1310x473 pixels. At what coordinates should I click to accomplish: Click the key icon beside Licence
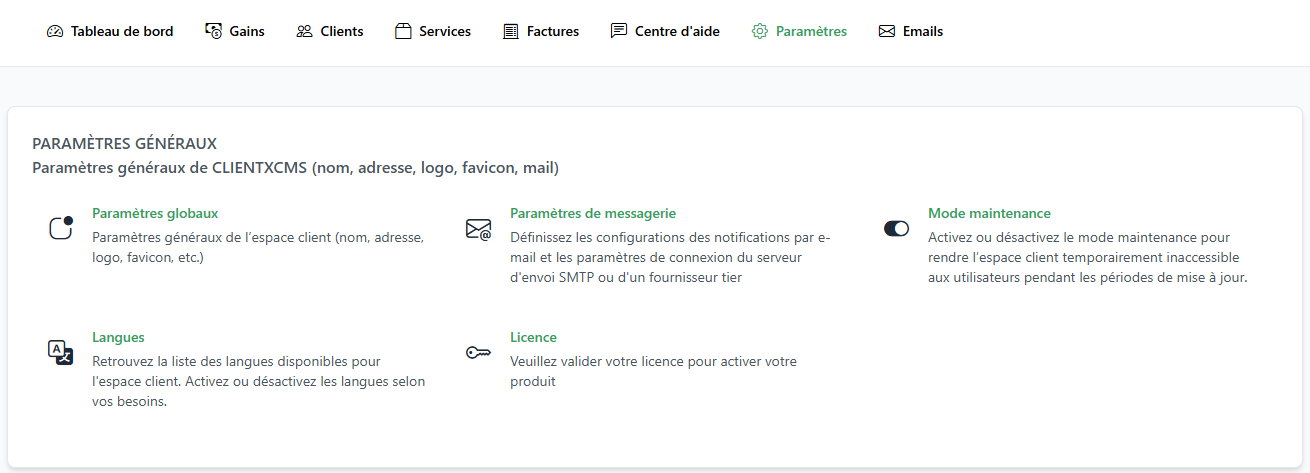click(478, 353)
